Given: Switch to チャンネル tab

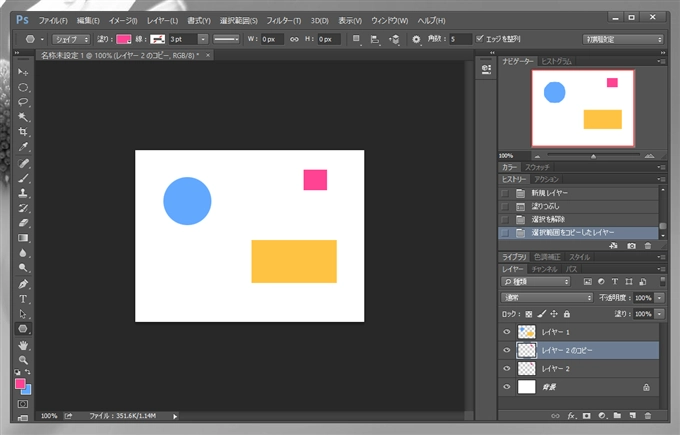Looking at the screenshot, I should point(544,269).
